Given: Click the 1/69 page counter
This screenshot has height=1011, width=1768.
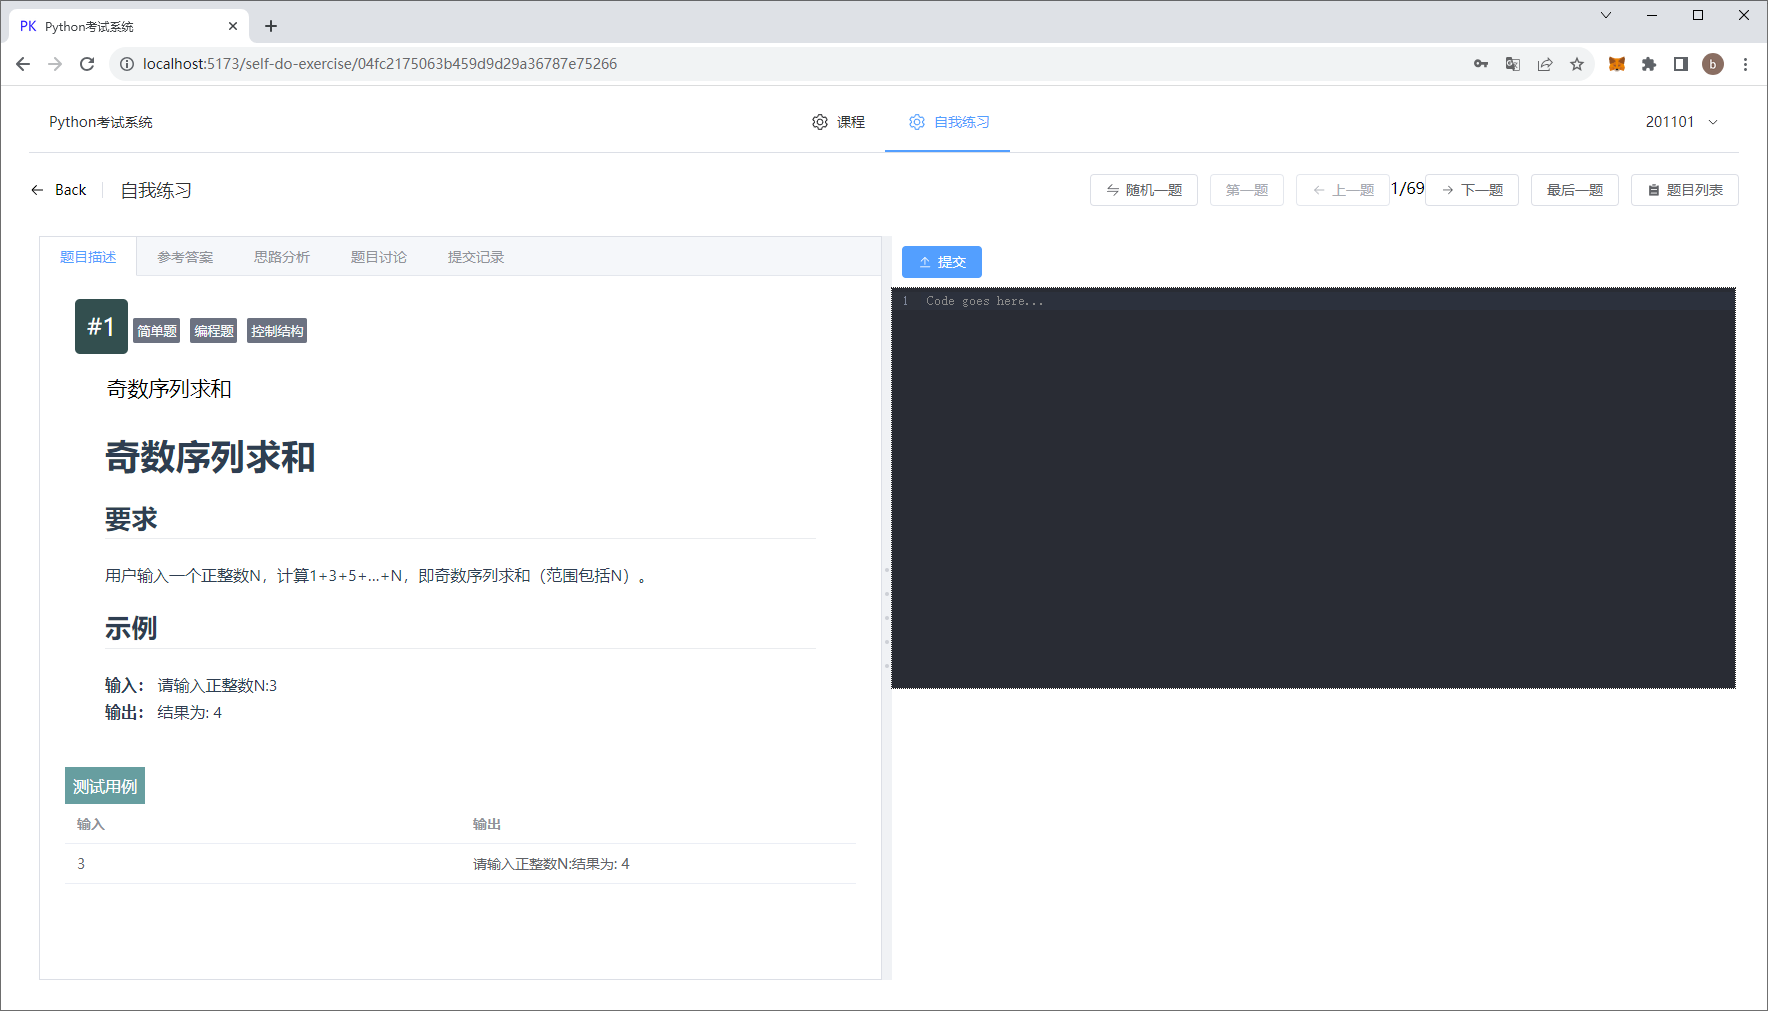Looking at the screenshot, I should (x=1407, y=189).
